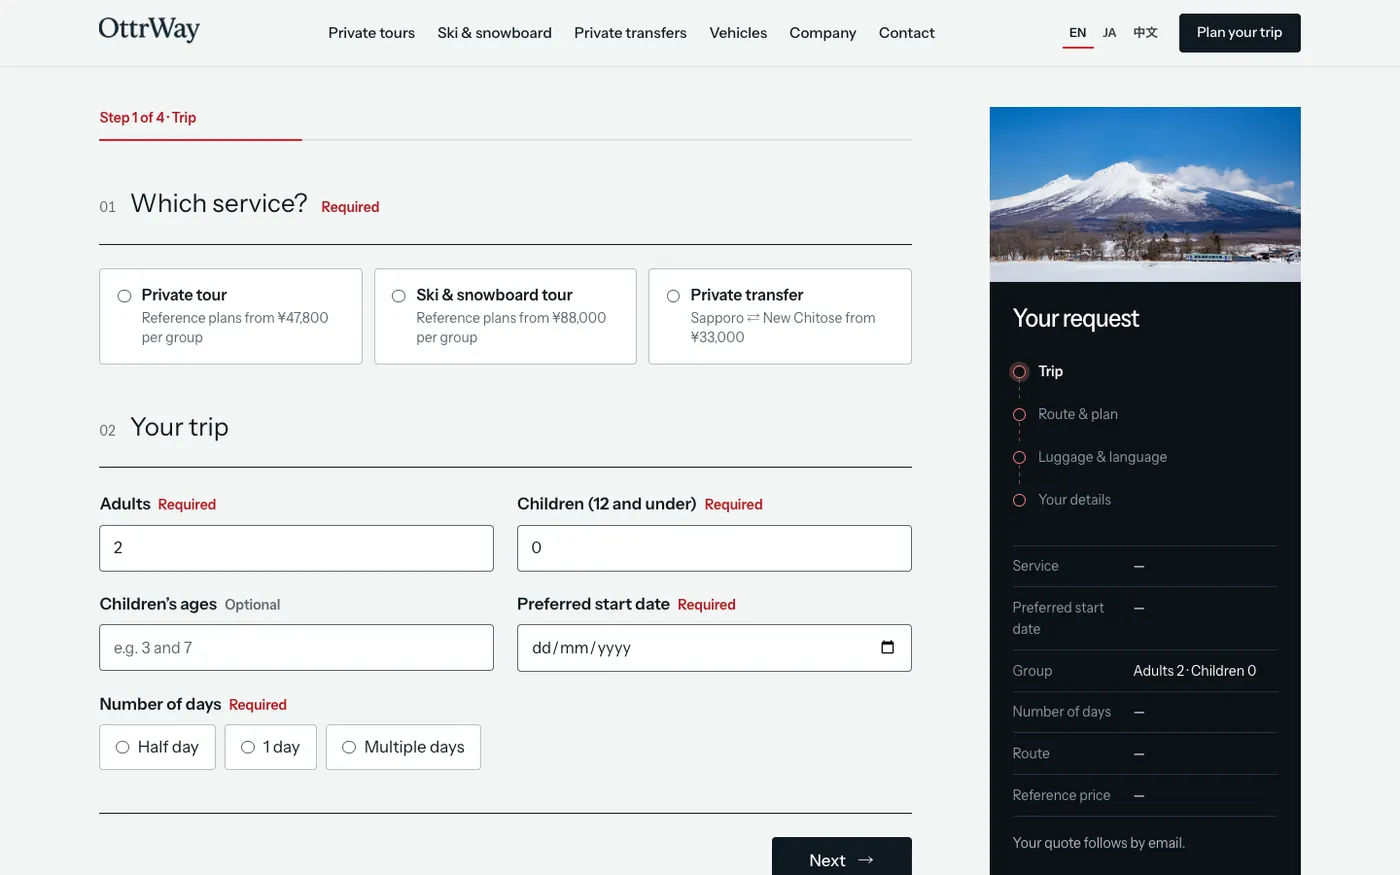This screenshot has height=875, width=1400.
Task: Click the Plan your trip button
Action: (x=1239, y=33)
